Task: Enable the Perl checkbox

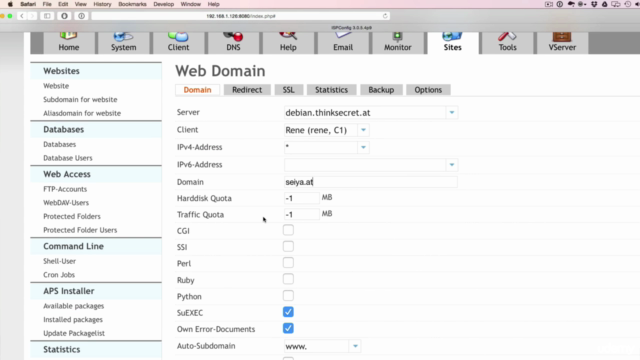Action: coord(288,263)
